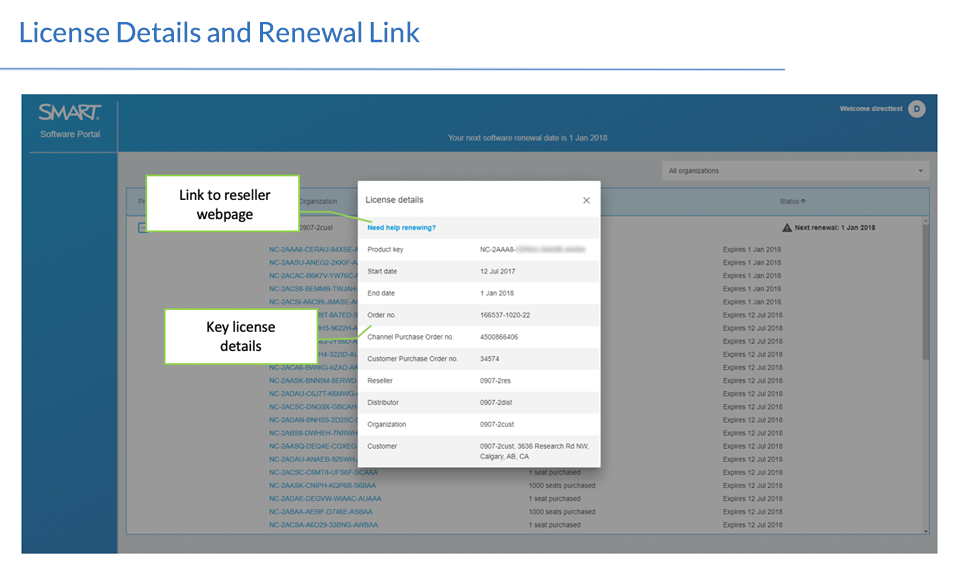Click 1 seat purchased in NC-2ADAE row

coord(554,499)
